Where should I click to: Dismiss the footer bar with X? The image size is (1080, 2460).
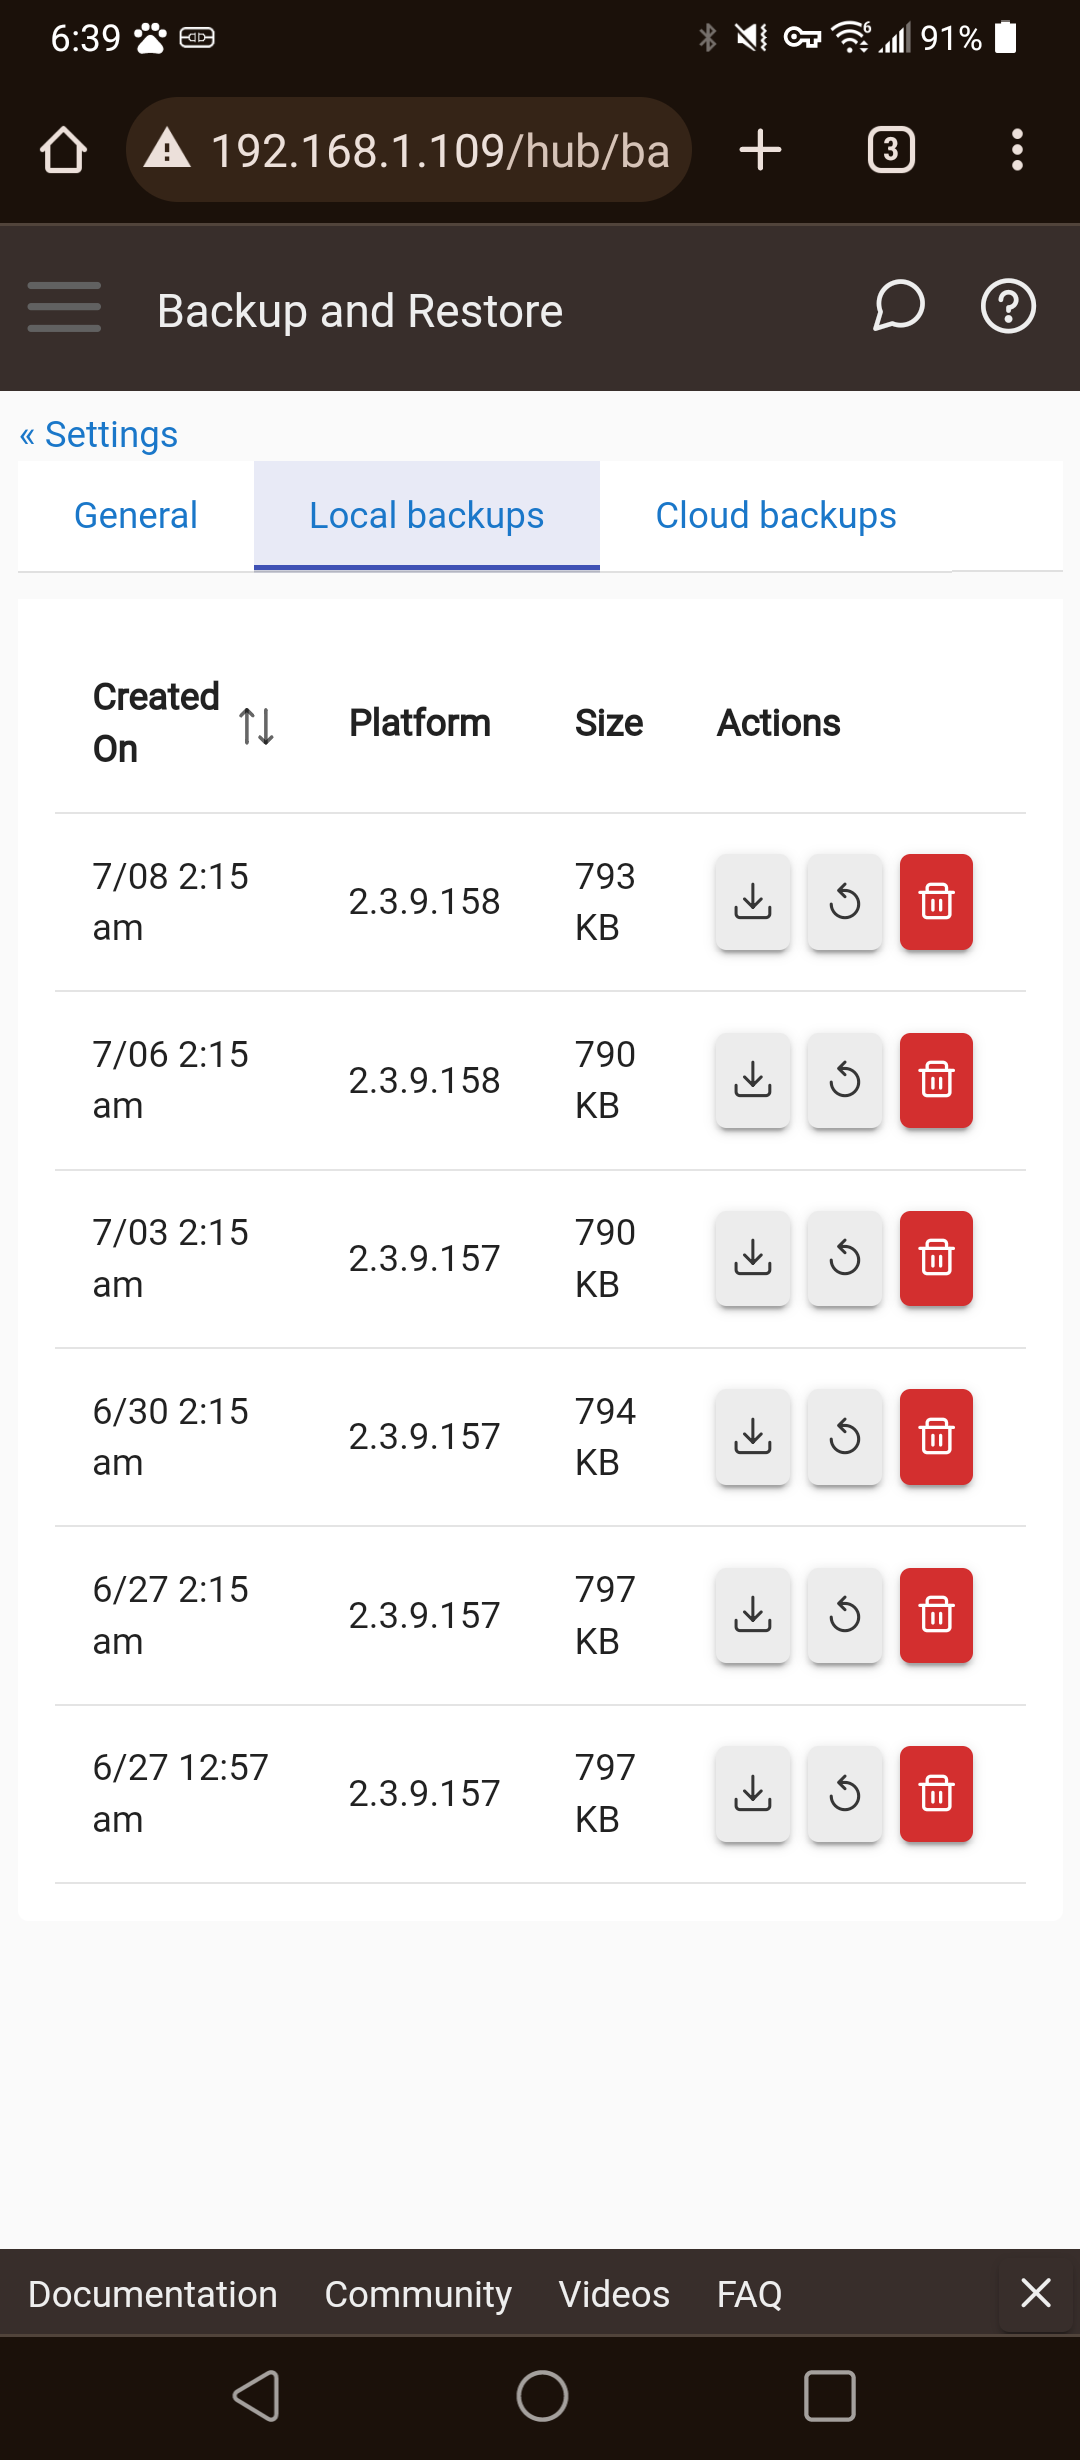pyautogui.click(x=1036, y=2292)
